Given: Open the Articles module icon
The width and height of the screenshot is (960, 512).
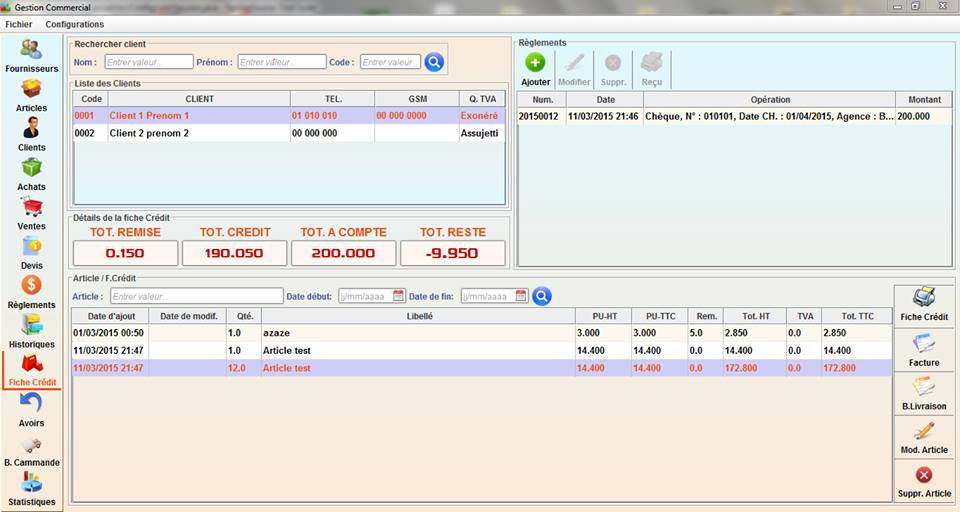Looking at the screenshot, I should click(x=31, y=90).
